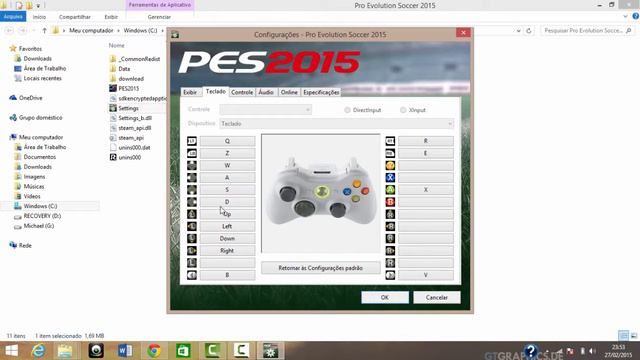Select the unins000.dat file

(134, 147)
